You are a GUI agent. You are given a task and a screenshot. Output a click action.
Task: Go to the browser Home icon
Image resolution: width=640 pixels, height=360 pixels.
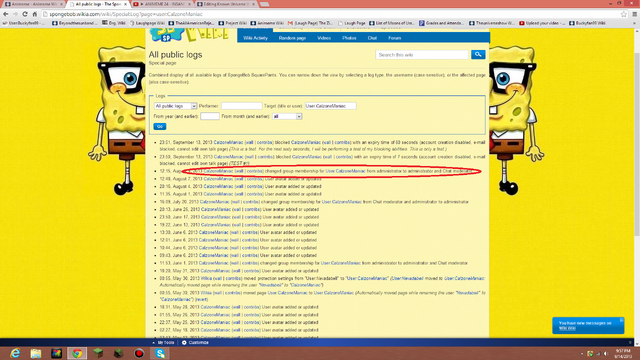[x=35, y=14]
